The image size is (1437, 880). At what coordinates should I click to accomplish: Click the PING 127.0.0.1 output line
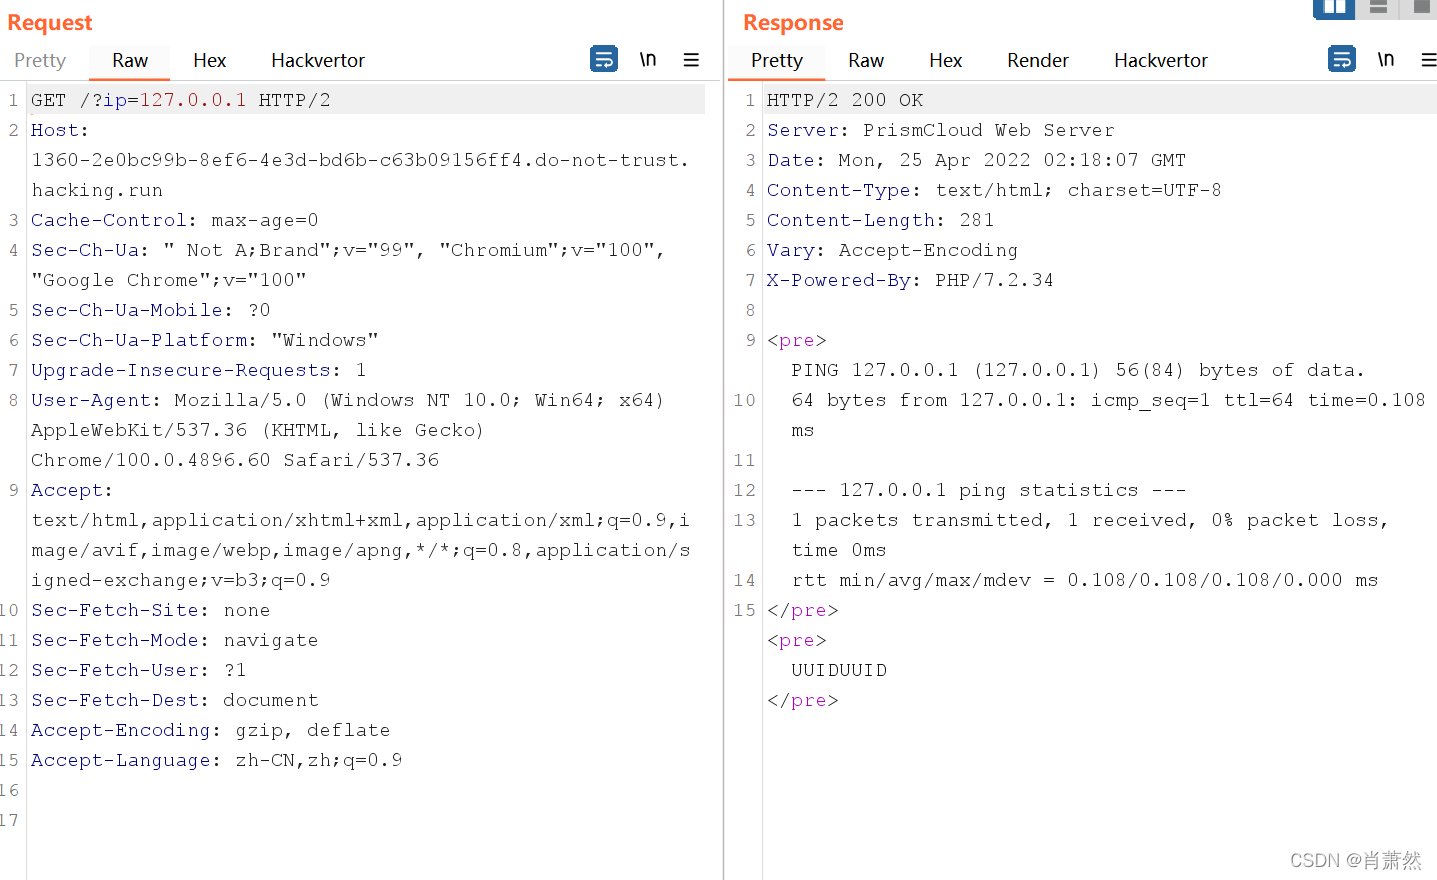coord(1078,370)
